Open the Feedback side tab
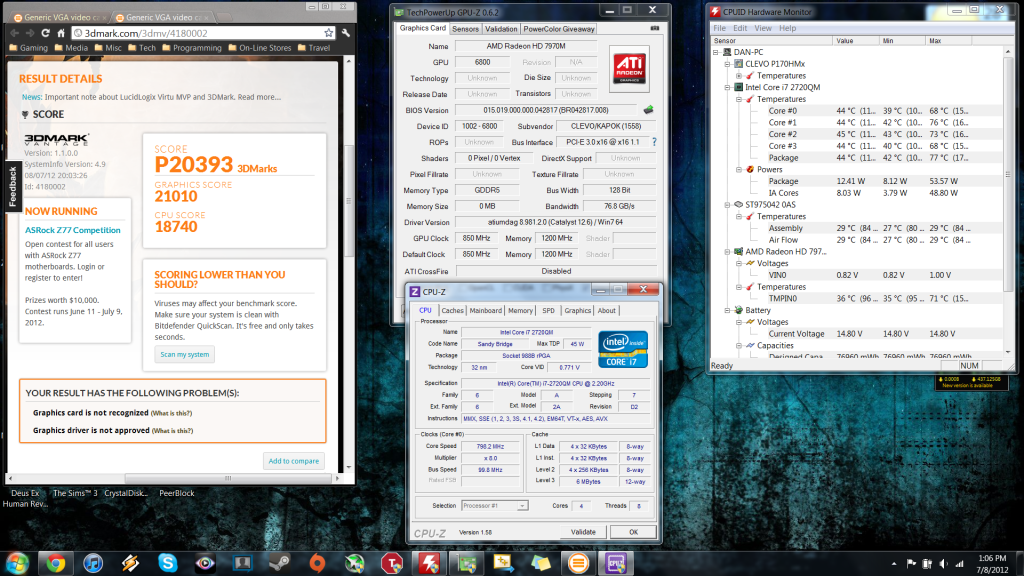This screenshot has width=1024, height=576. pyautogui.click(x=12, y=187)
